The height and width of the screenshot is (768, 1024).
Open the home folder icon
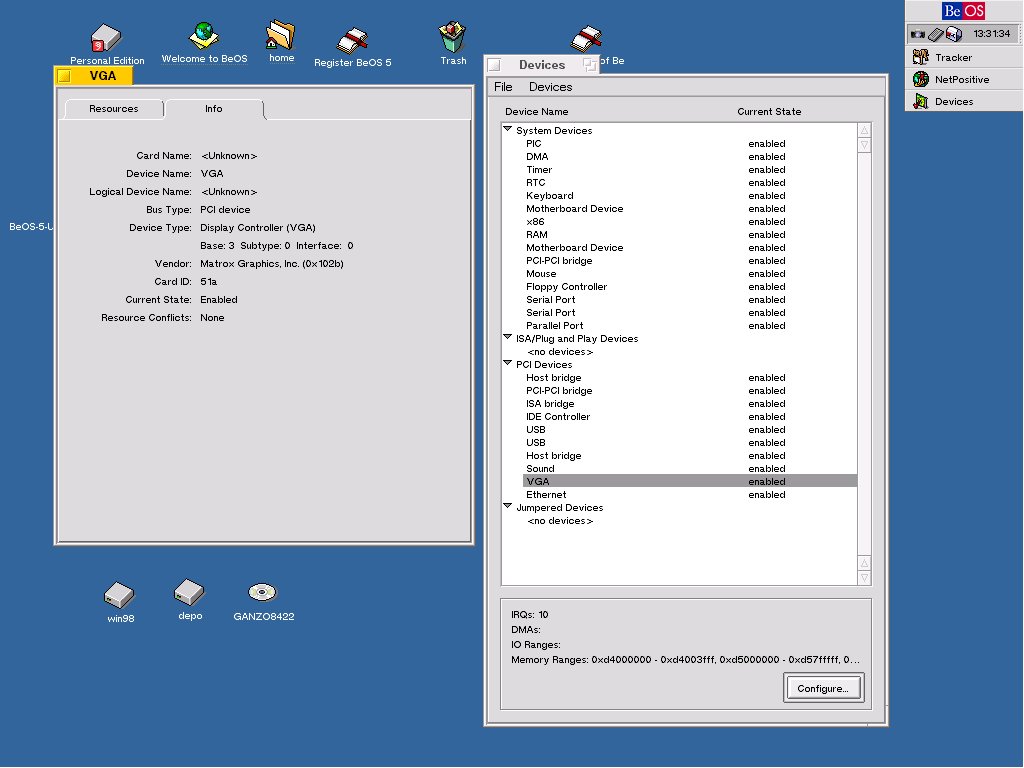coord(281,36)
